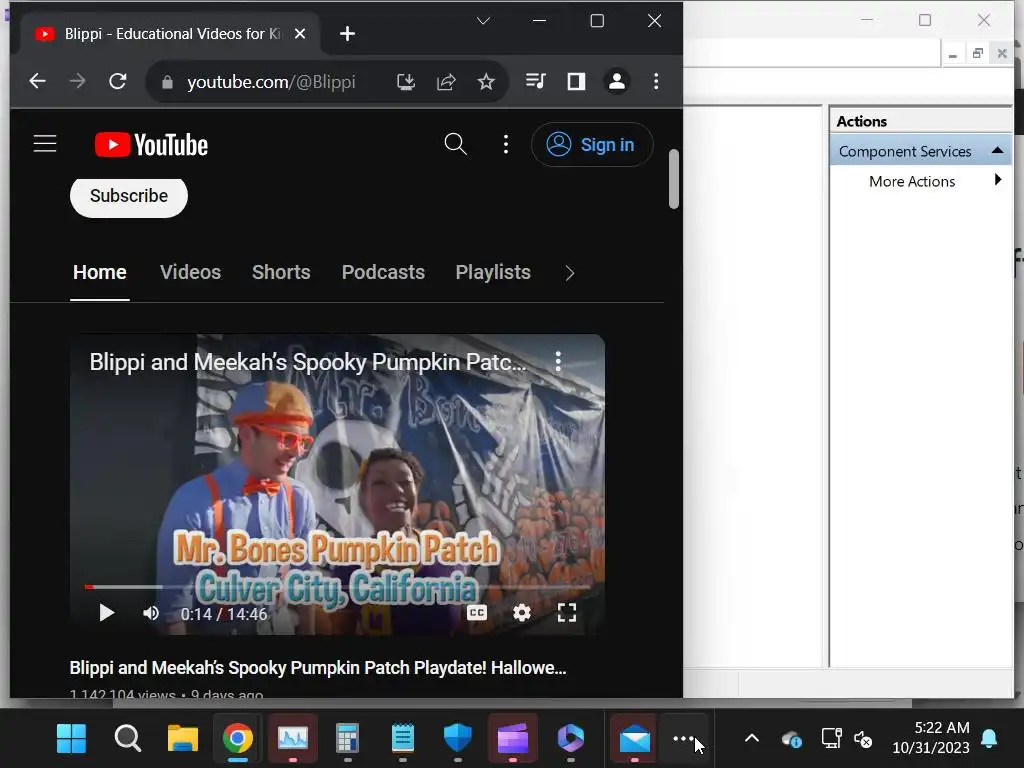Open YouTube search
The image size is (1024, 768).
(x=455, y=144)
